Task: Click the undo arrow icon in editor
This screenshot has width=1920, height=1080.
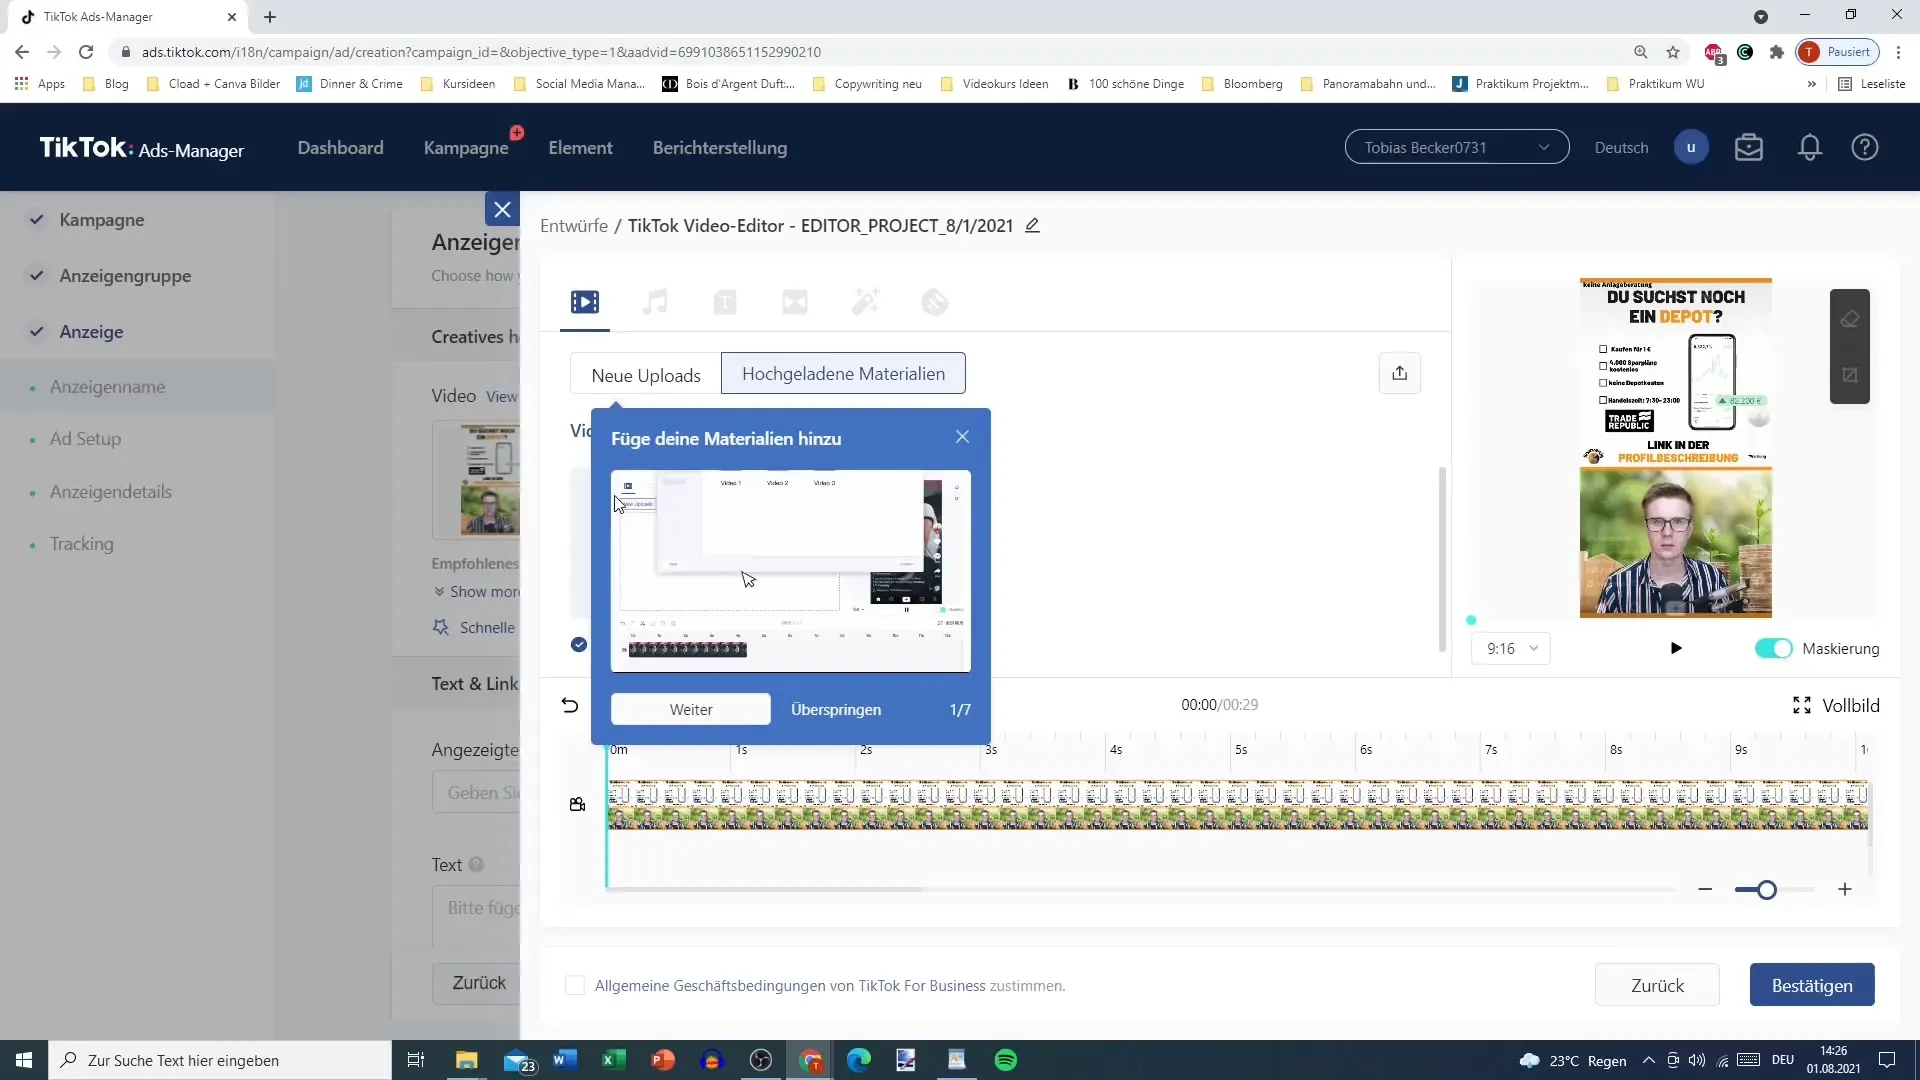Action: click(570, 705)
